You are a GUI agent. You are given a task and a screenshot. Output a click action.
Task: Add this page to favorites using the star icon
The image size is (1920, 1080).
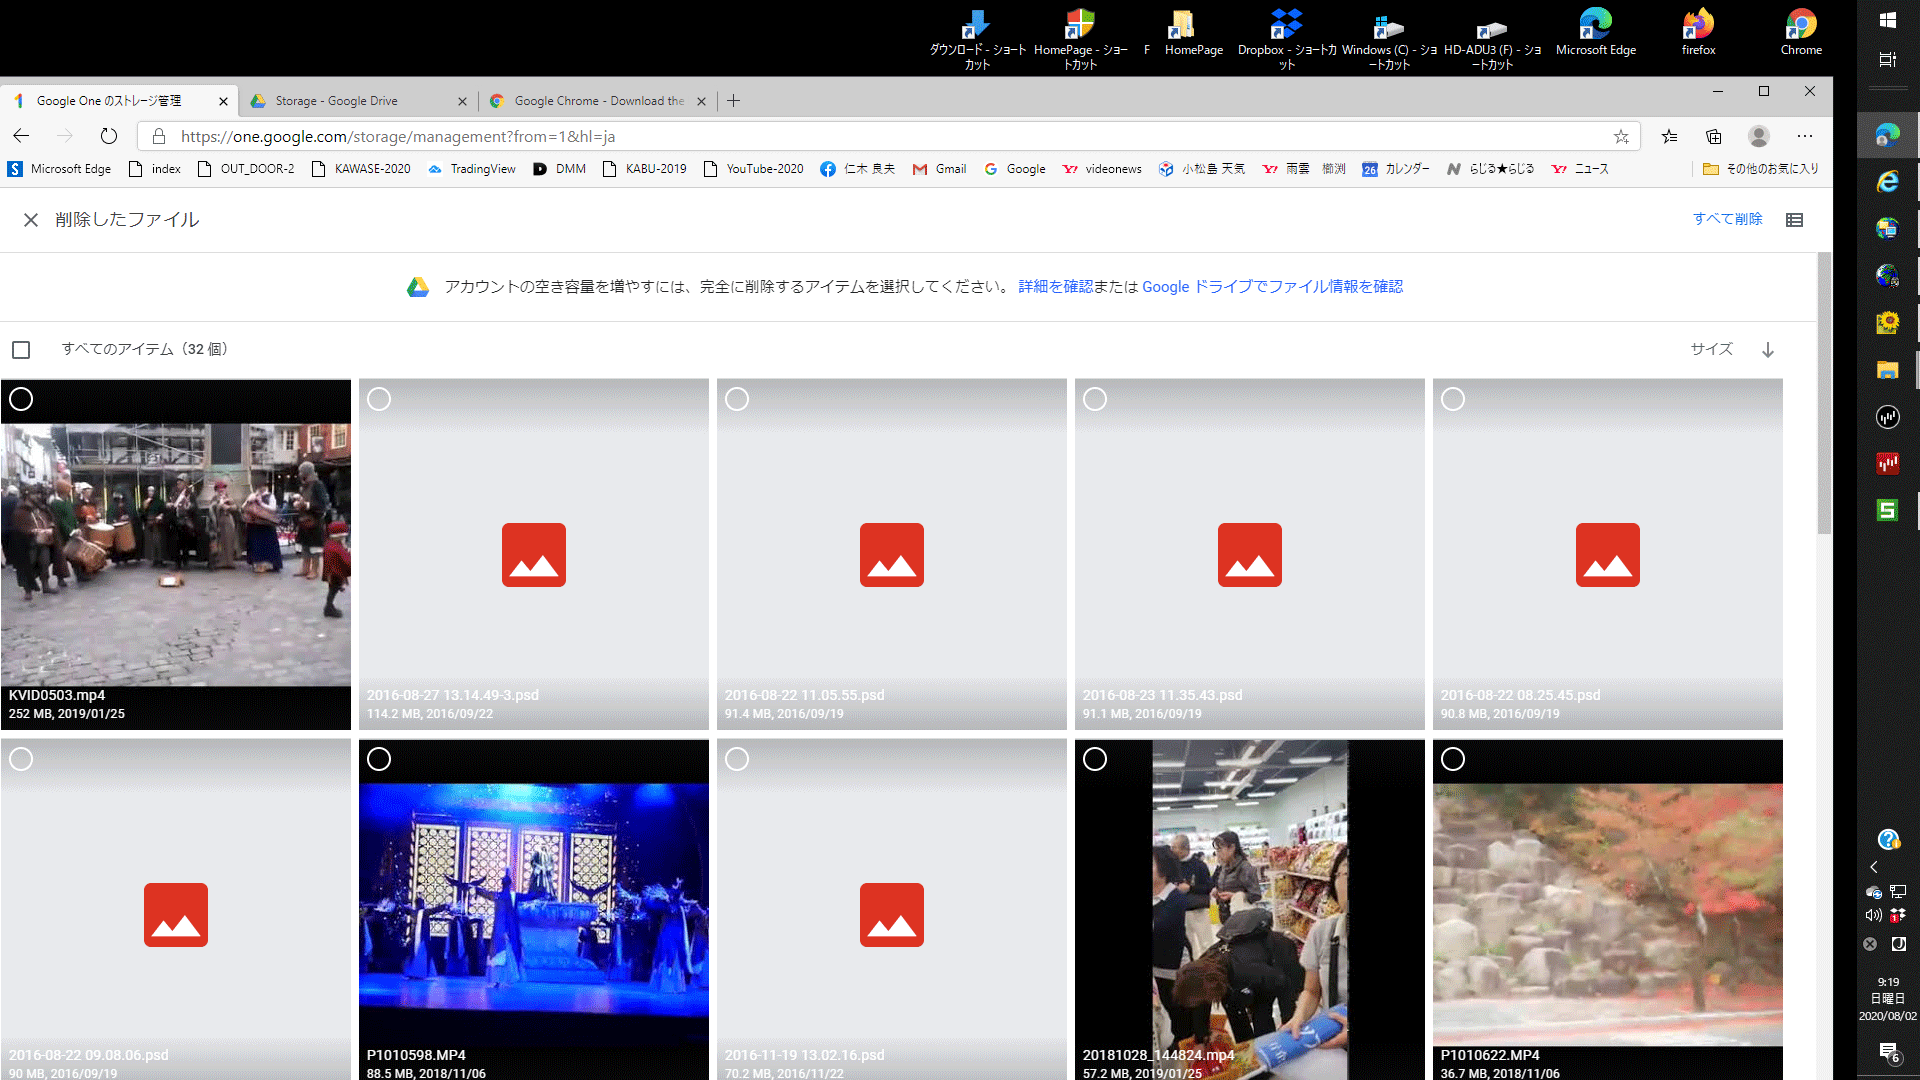pyautogui.click(x=1621, y=136)
